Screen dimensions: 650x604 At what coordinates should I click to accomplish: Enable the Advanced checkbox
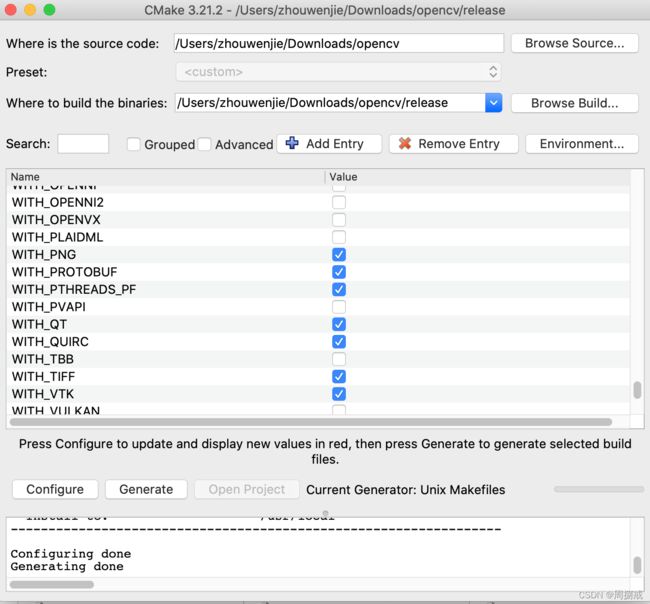[x=204, y=144]
